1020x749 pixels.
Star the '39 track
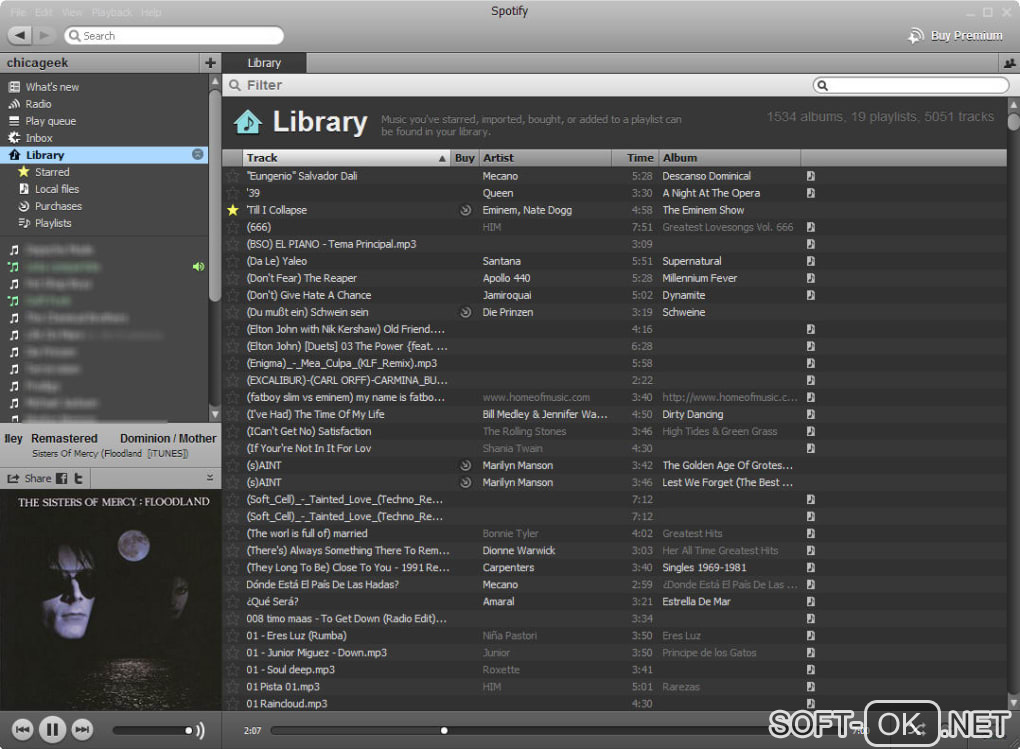point(232,193)
